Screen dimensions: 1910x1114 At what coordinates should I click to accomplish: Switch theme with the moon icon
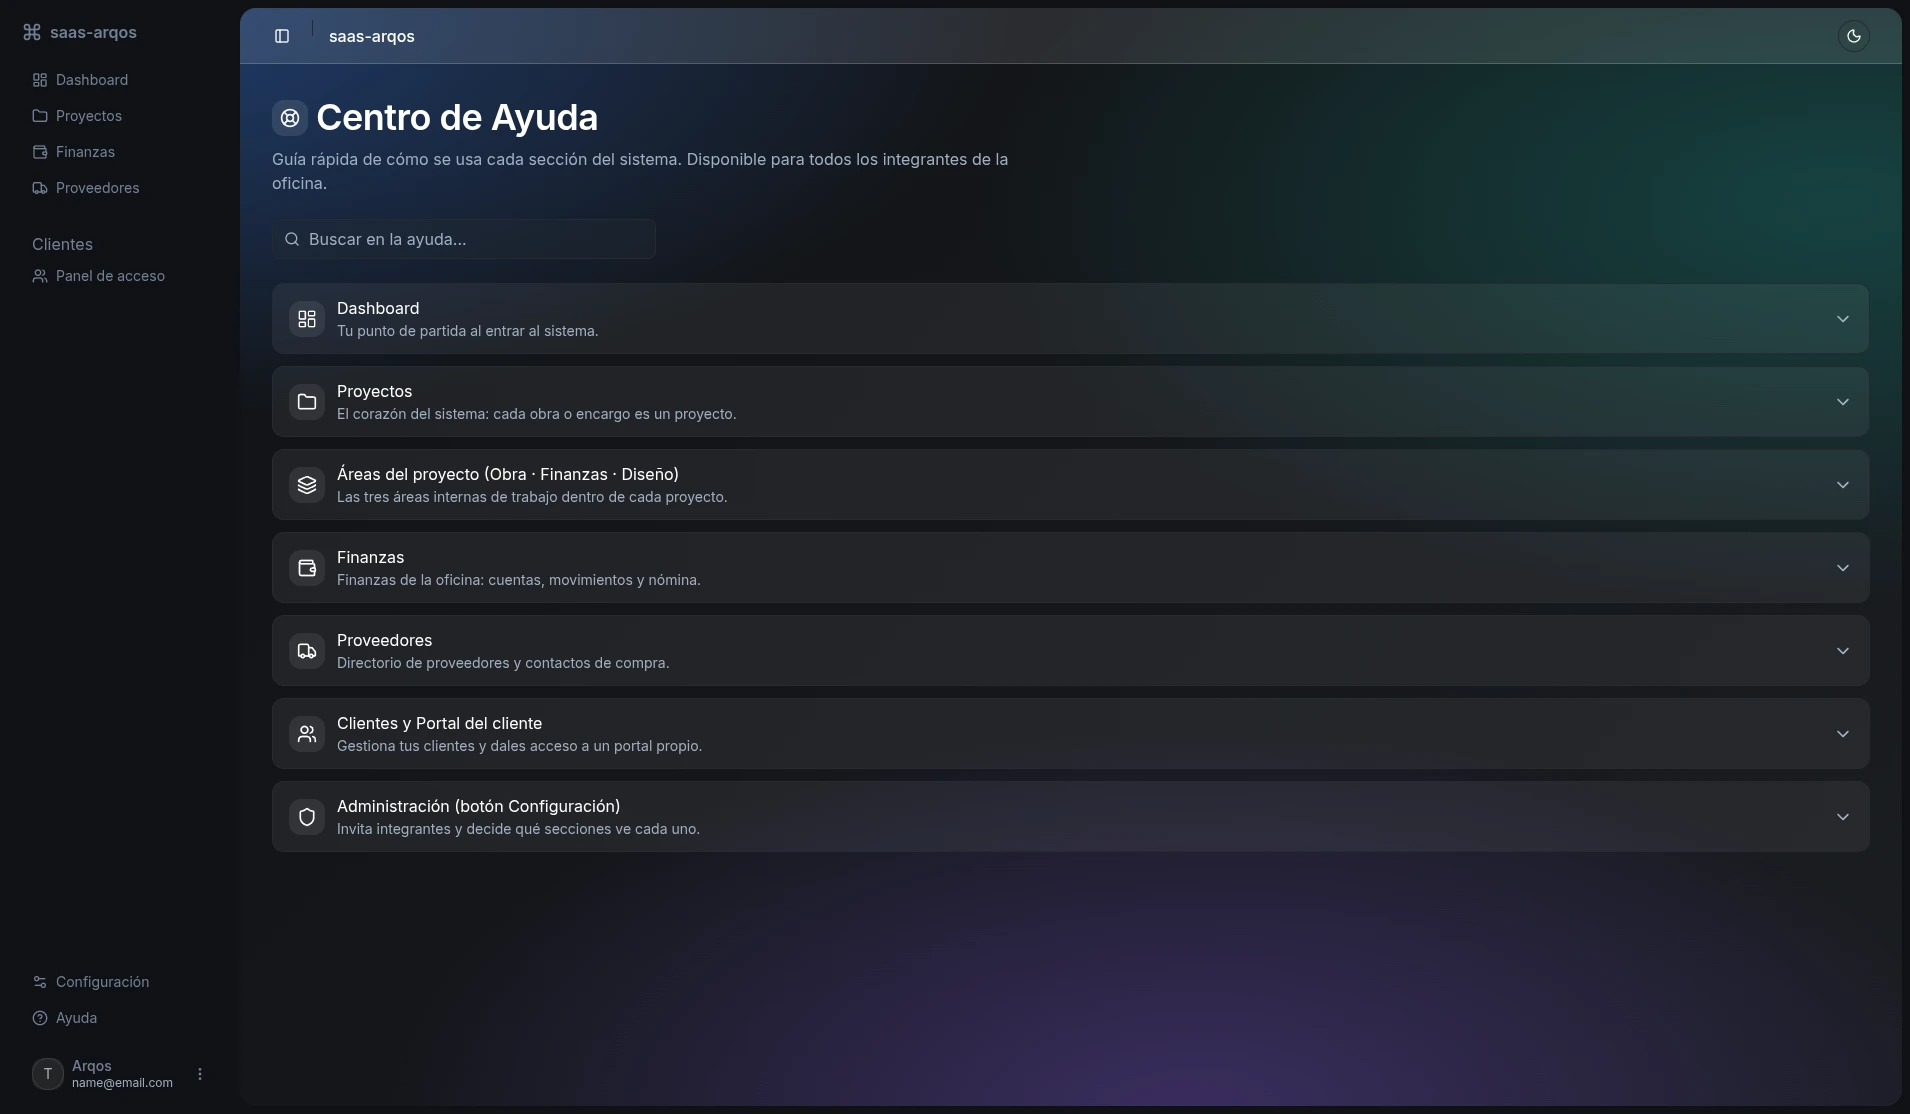1853,36
